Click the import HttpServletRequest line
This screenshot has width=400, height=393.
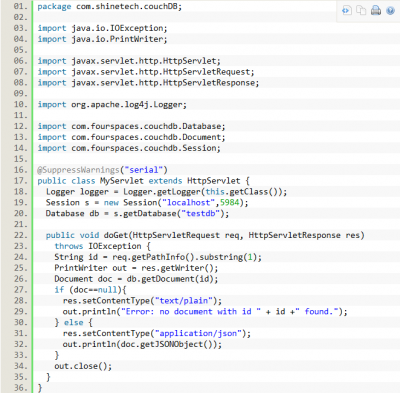146,72
